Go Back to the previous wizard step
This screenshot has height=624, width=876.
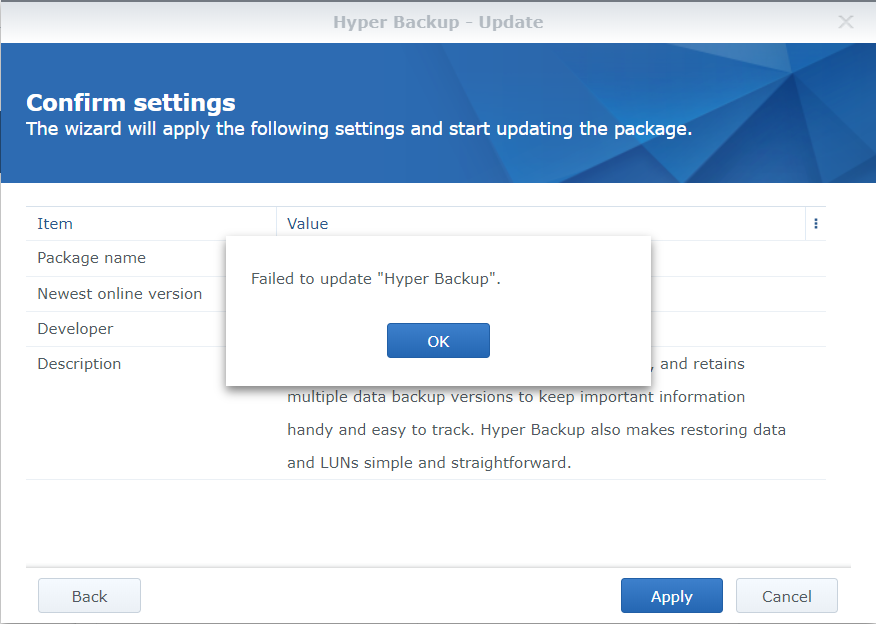89,596
